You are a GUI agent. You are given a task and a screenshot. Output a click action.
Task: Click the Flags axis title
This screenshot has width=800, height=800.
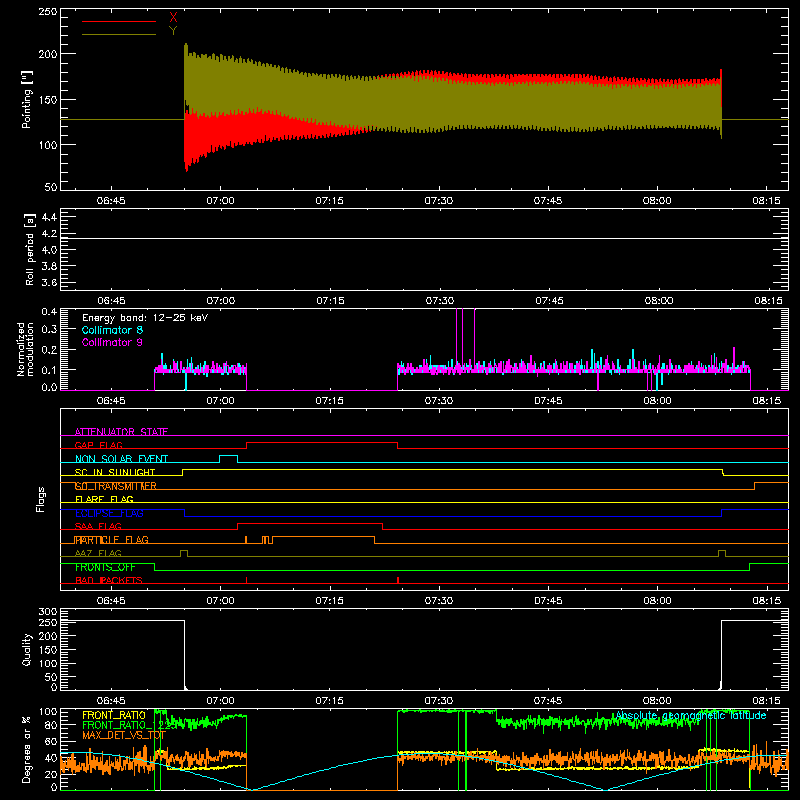click(x=41, y=499)
